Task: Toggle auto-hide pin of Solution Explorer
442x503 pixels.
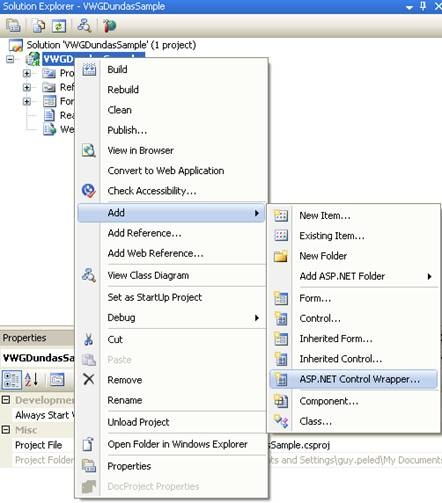Action: pos(423,6)
